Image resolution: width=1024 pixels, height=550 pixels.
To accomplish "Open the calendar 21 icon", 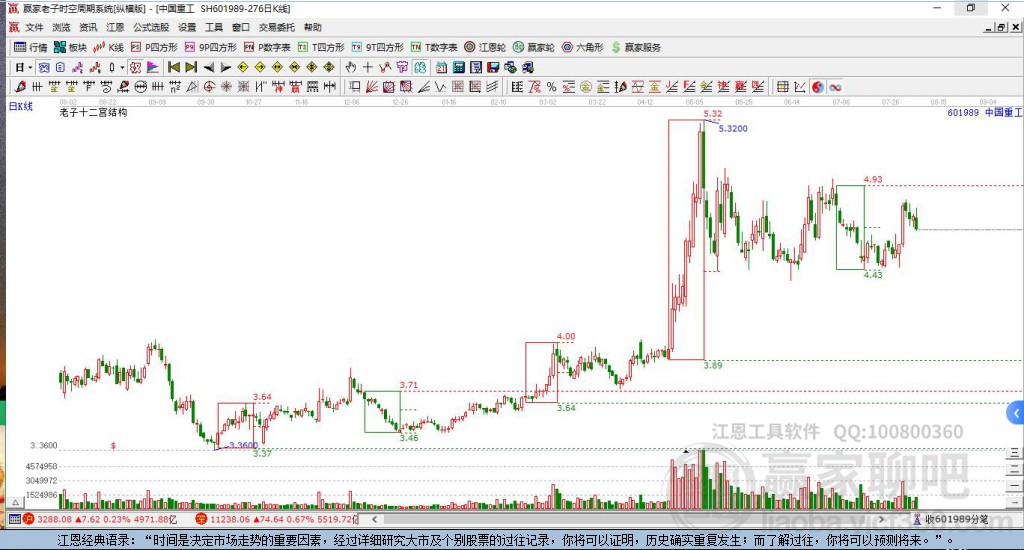I will click(x=441, y=67).
